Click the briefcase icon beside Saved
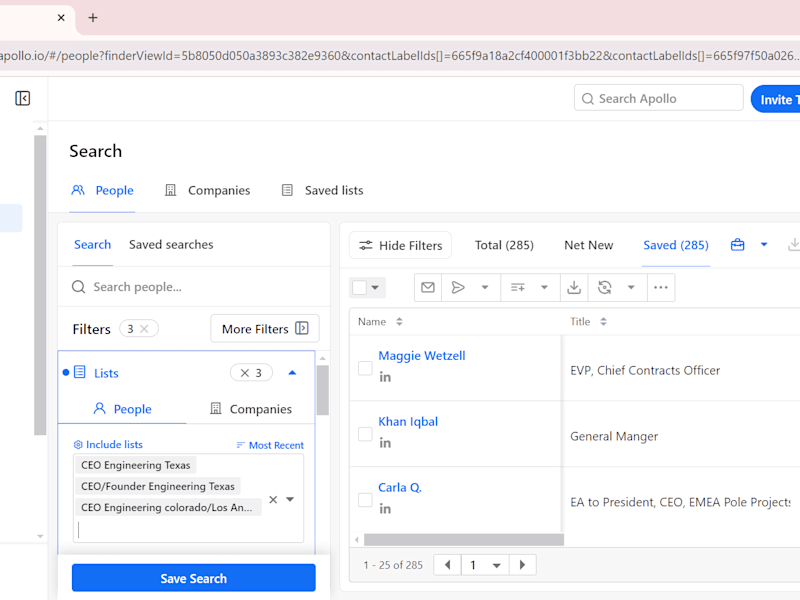 pyautogui.click(x=737, y=245)
